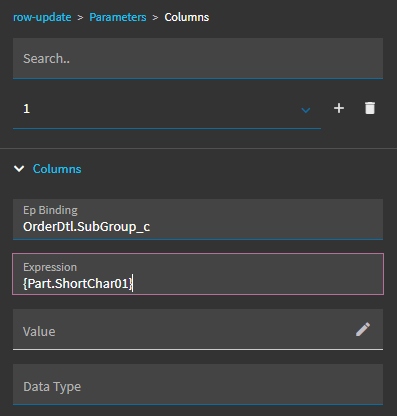Select the empty Value field

tap(198, 329)
